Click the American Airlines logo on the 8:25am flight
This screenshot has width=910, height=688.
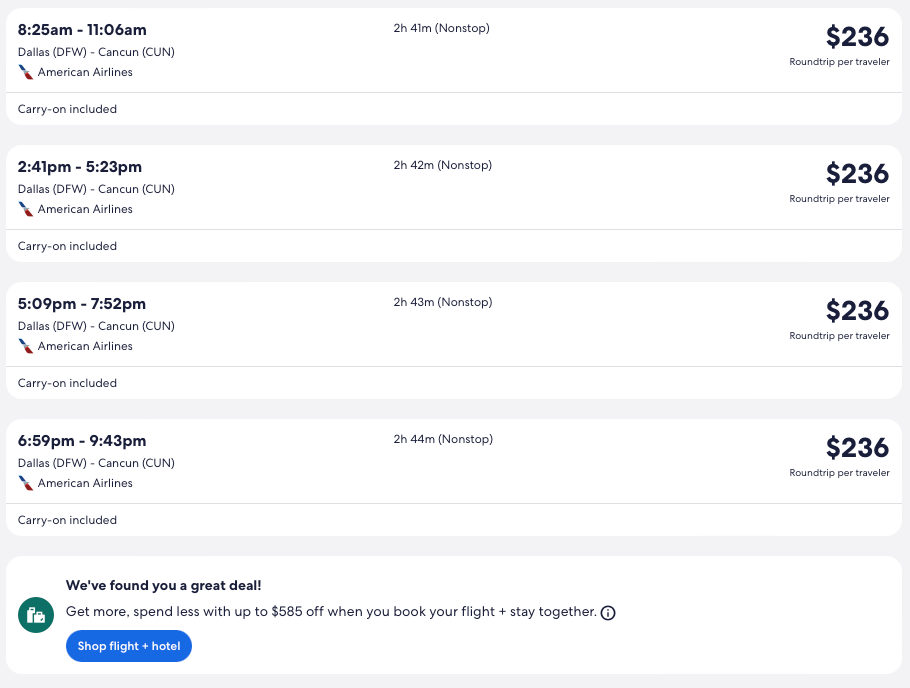pos(26,72)
